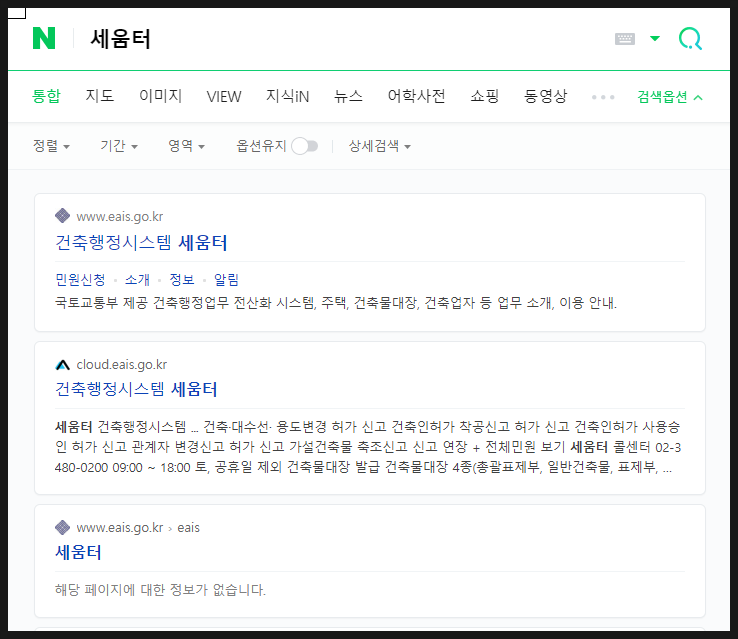This screenshot has width=738, height=639.
Task: Open first 건축행정시스템 세움터 result title
Action: (141, 243)
